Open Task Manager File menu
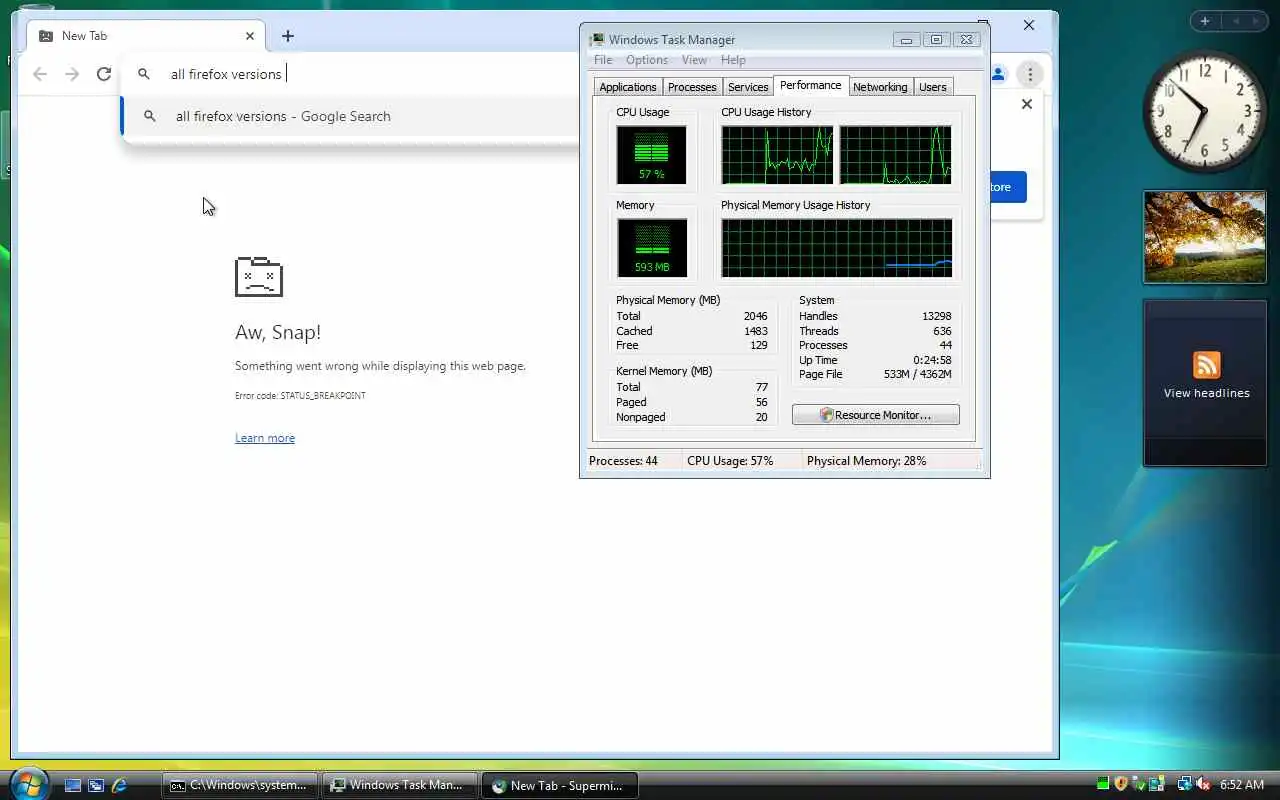The height and width of the screenshot is (800, 1280). pyautogui.click(x=603, y=60)
